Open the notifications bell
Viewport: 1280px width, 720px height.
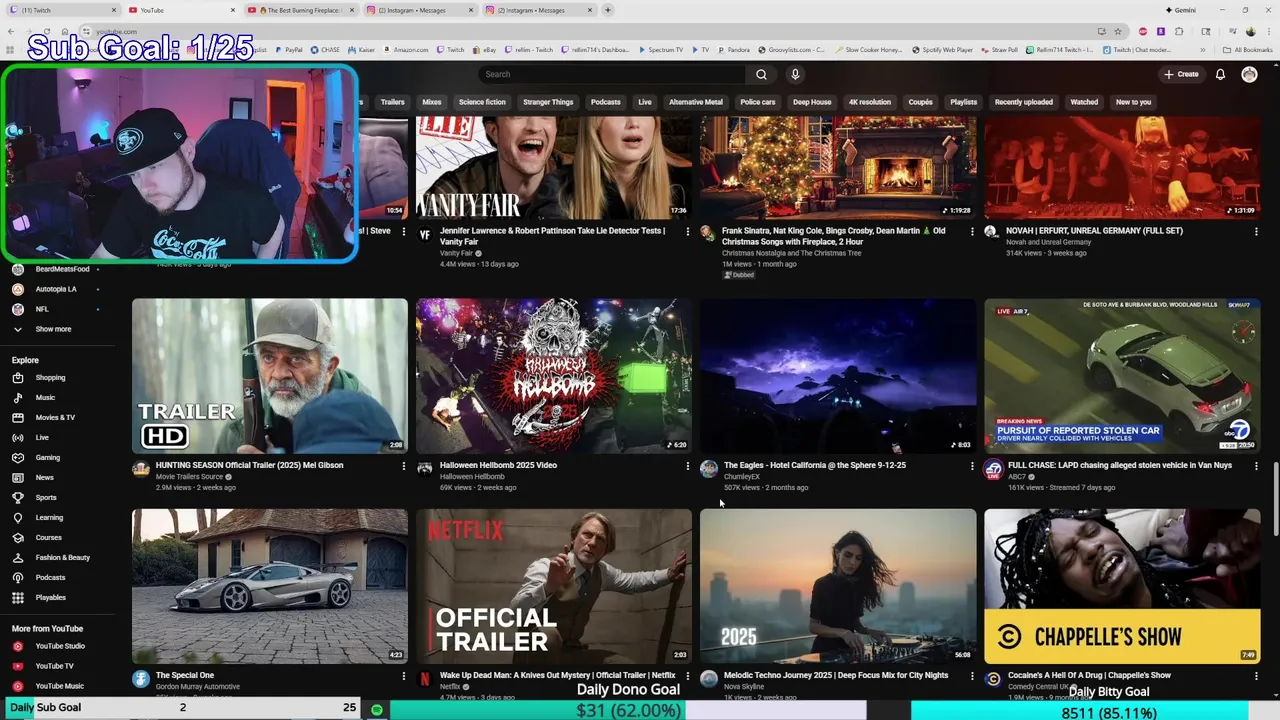[x=1220, y=74]
